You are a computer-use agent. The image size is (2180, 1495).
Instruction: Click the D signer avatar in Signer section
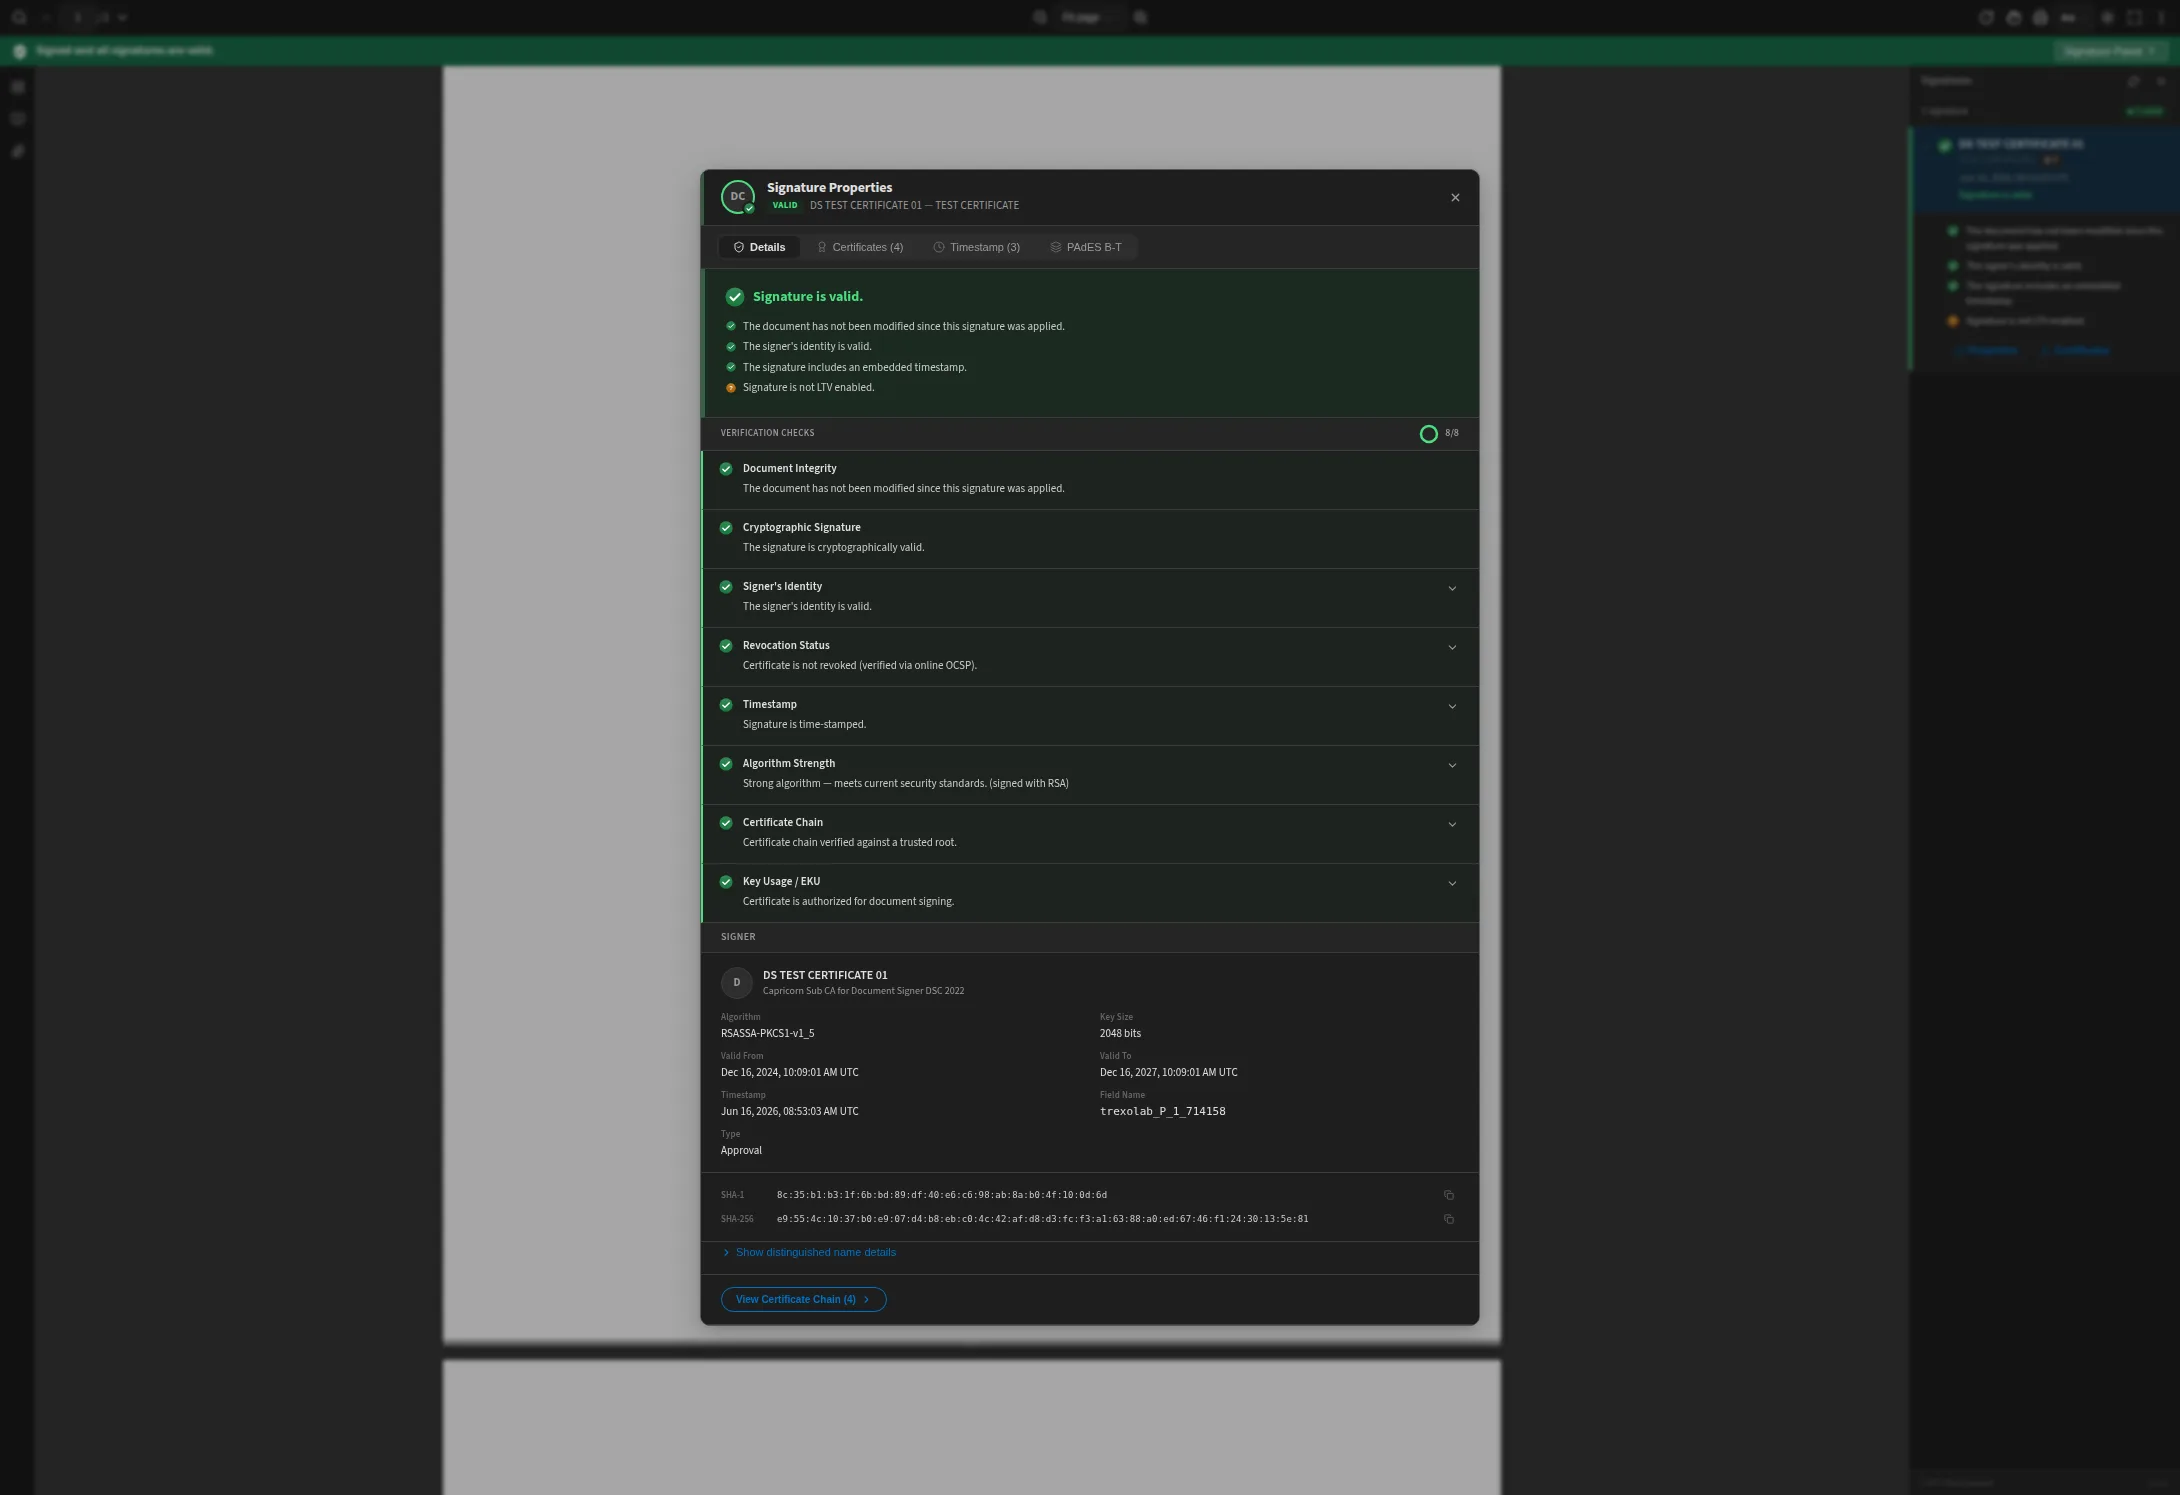[737, 982]
